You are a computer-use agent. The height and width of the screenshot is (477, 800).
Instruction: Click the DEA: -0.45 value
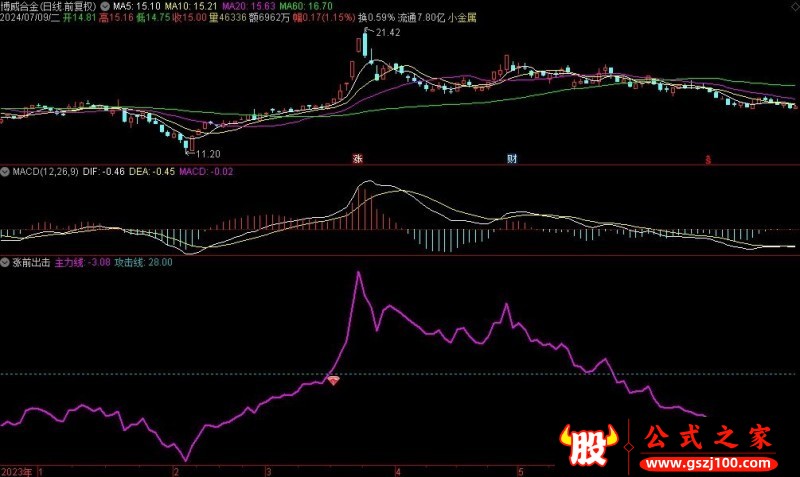pyautogui.click(x=152, y=172)
